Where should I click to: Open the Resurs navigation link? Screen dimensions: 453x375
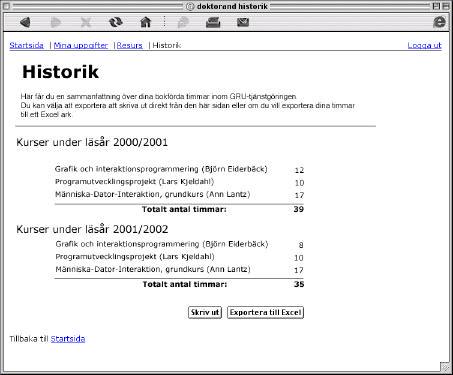[x=129, y=45]
